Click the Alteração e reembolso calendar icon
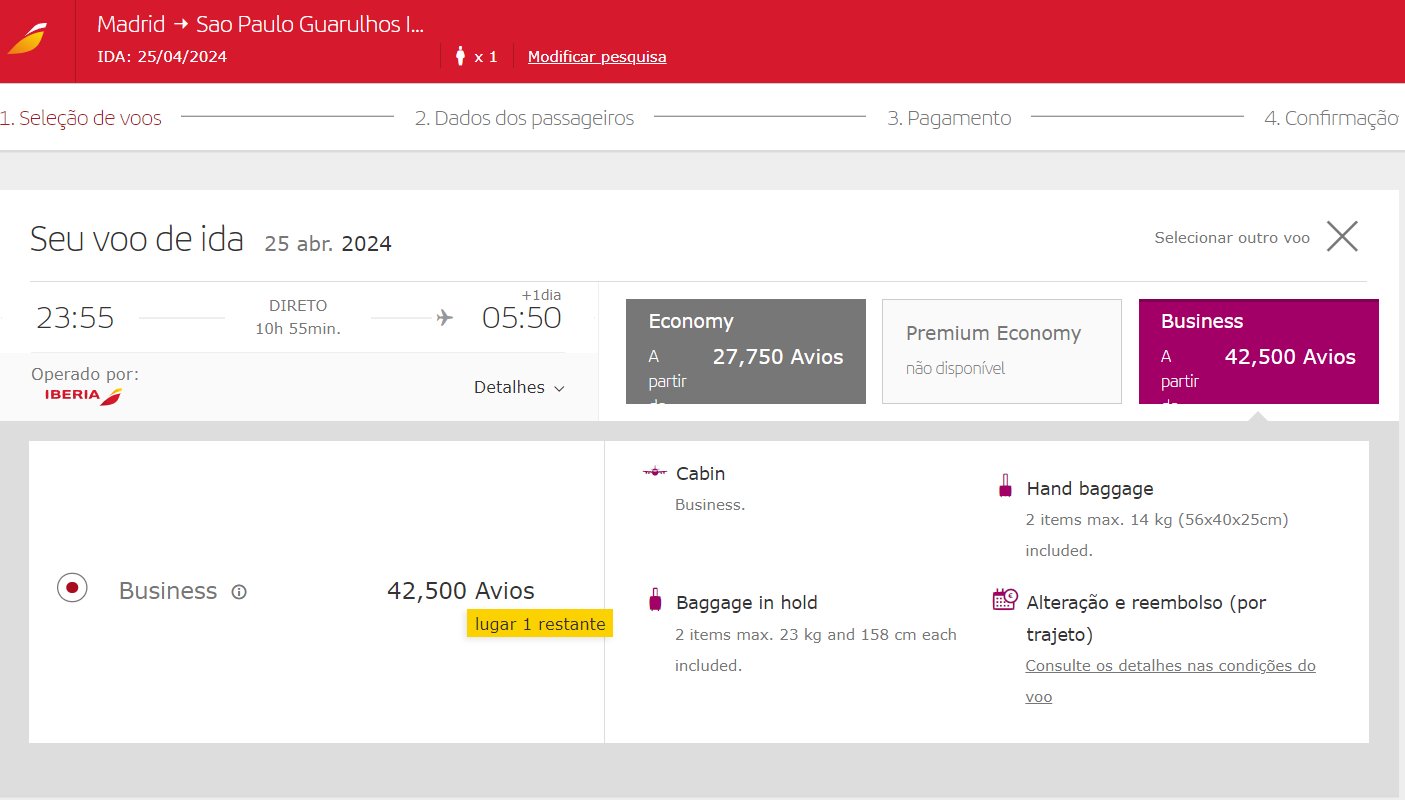1405x800 pixels. [1004, 600]
